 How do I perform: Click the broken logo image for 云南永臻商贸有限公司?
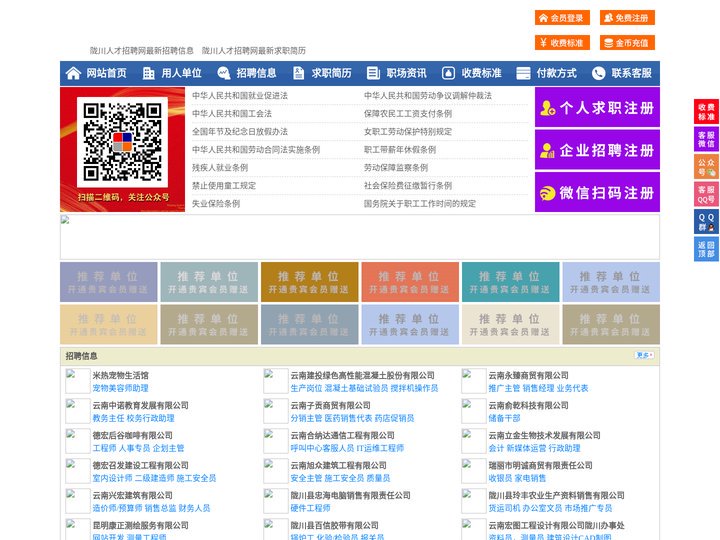point(473,381)
